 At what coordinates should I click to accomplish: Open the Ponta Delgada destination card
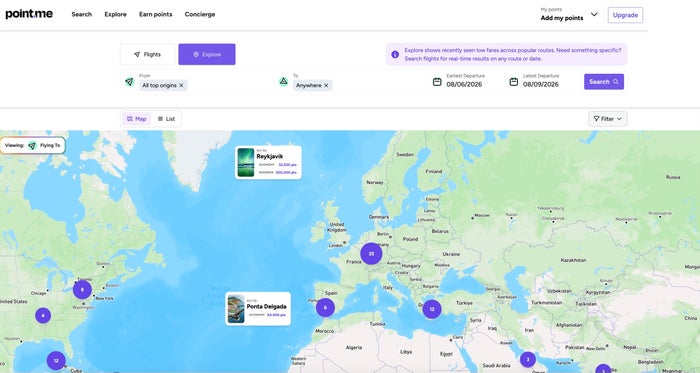[x=258, y=309]
